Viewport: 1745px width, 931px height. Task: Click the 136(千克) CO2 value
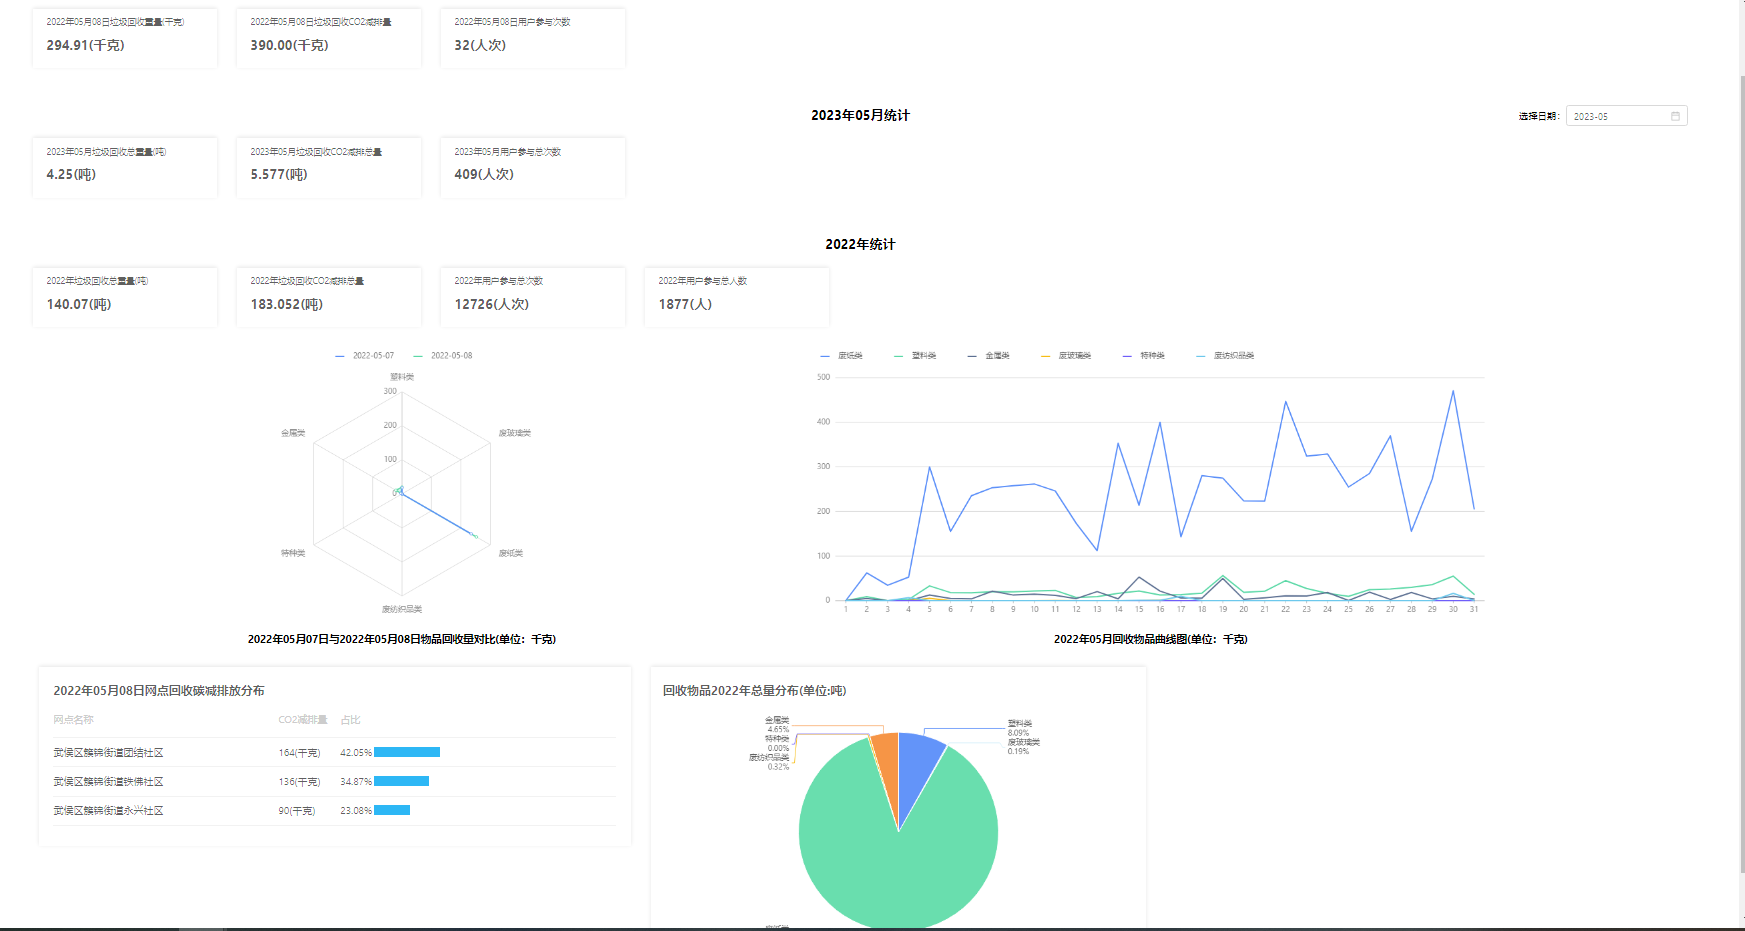[x=299, y=782]
